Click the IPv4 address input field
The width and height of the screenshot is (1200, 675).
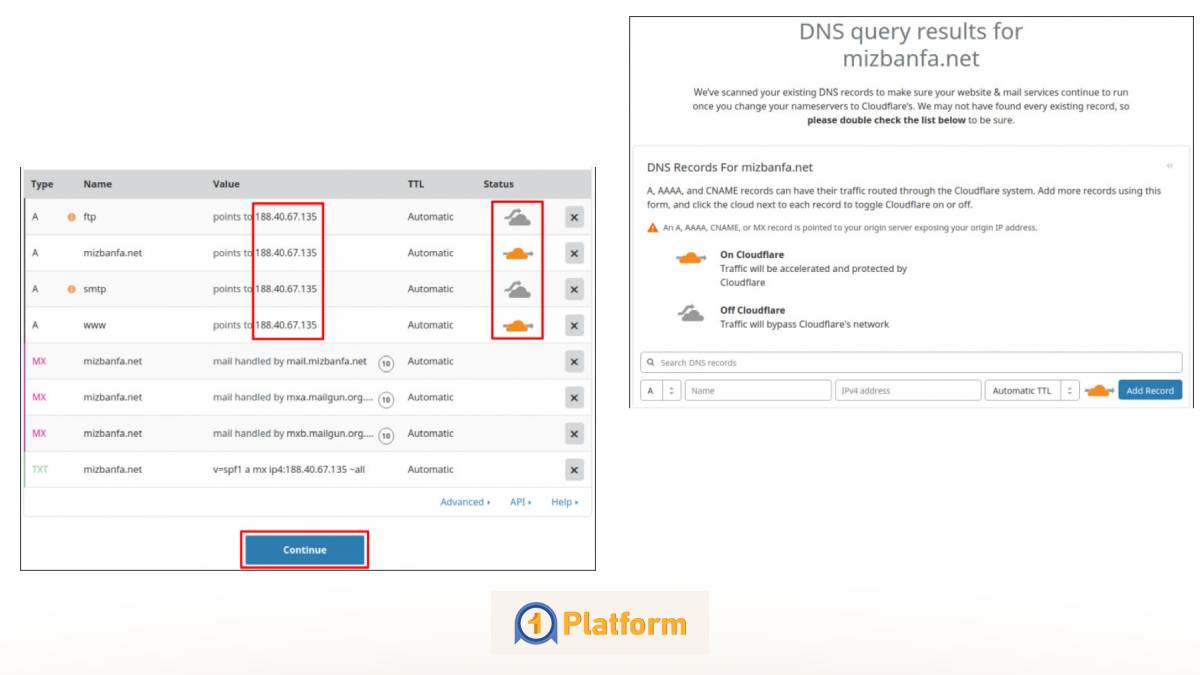point(908,390)
